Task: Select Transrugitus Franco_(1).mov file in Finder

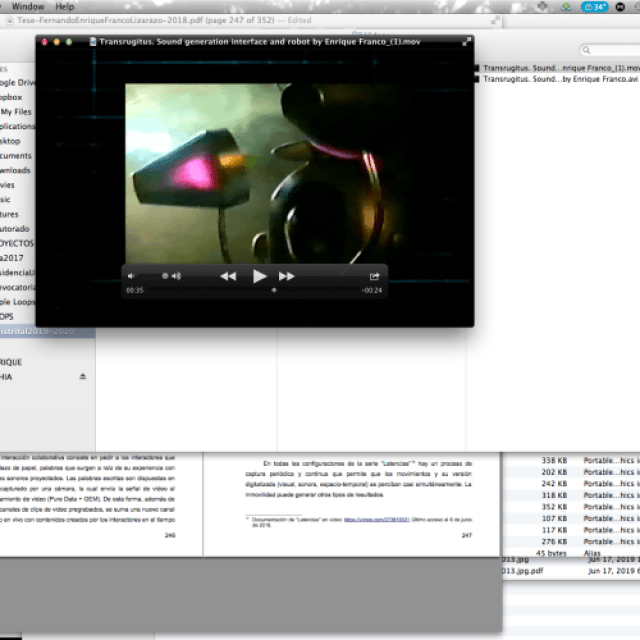Action: tap(557, 68)
